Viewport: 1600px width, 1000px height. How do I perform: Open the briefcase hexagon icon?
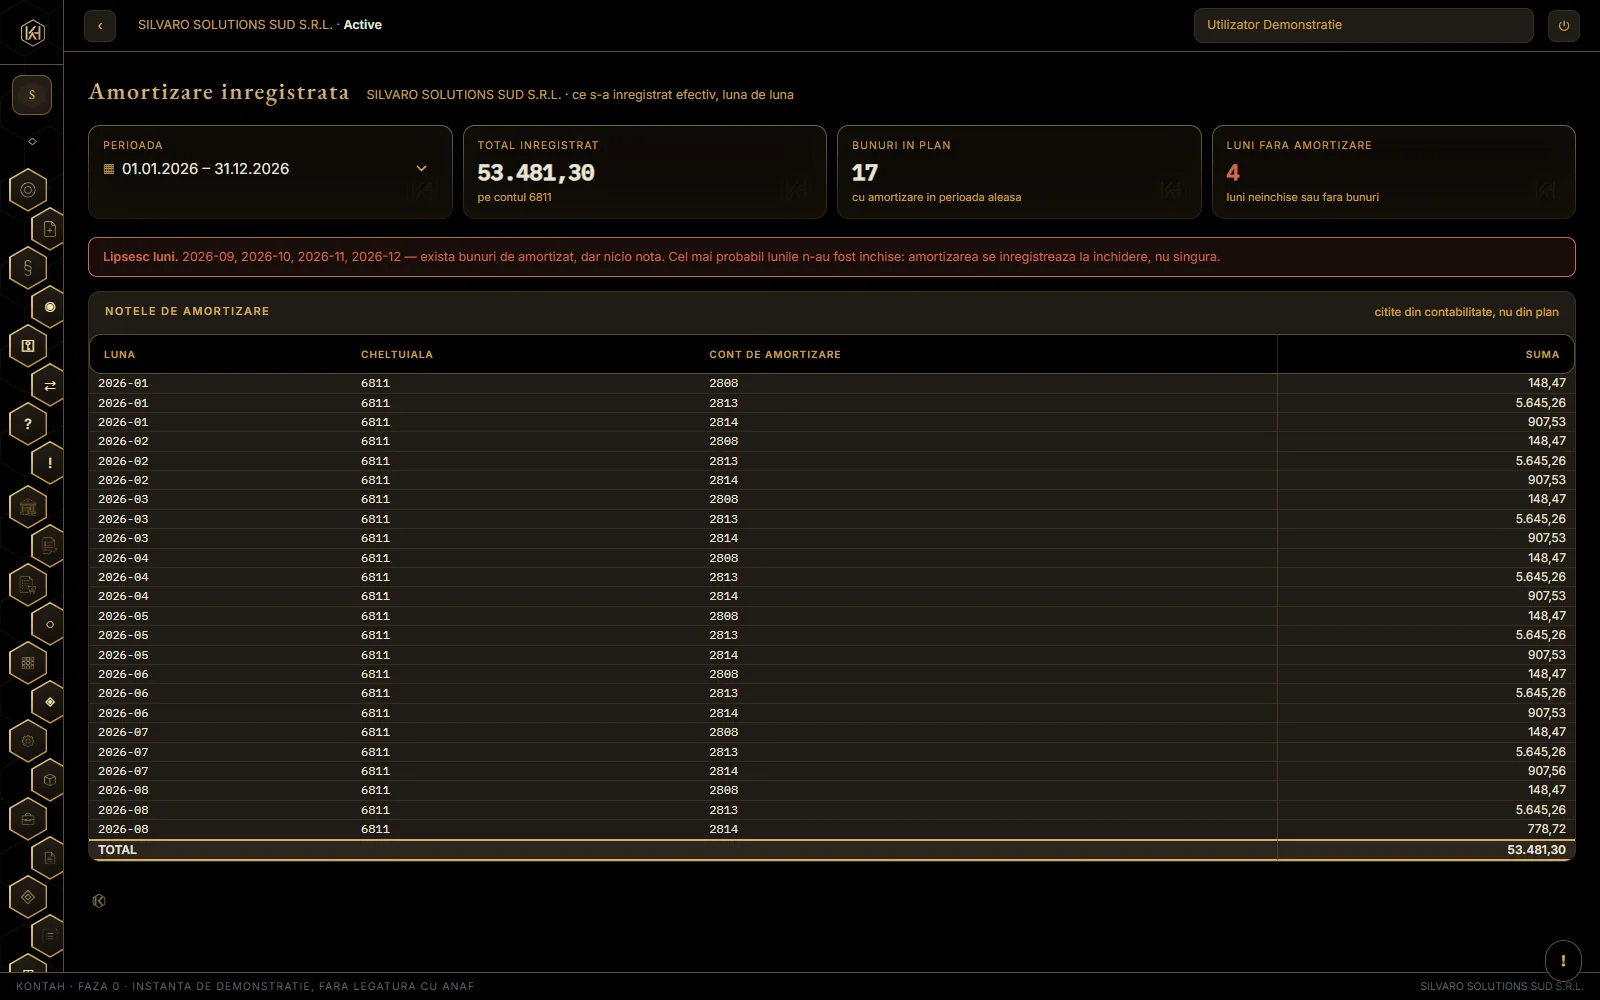tap(28, 819)
